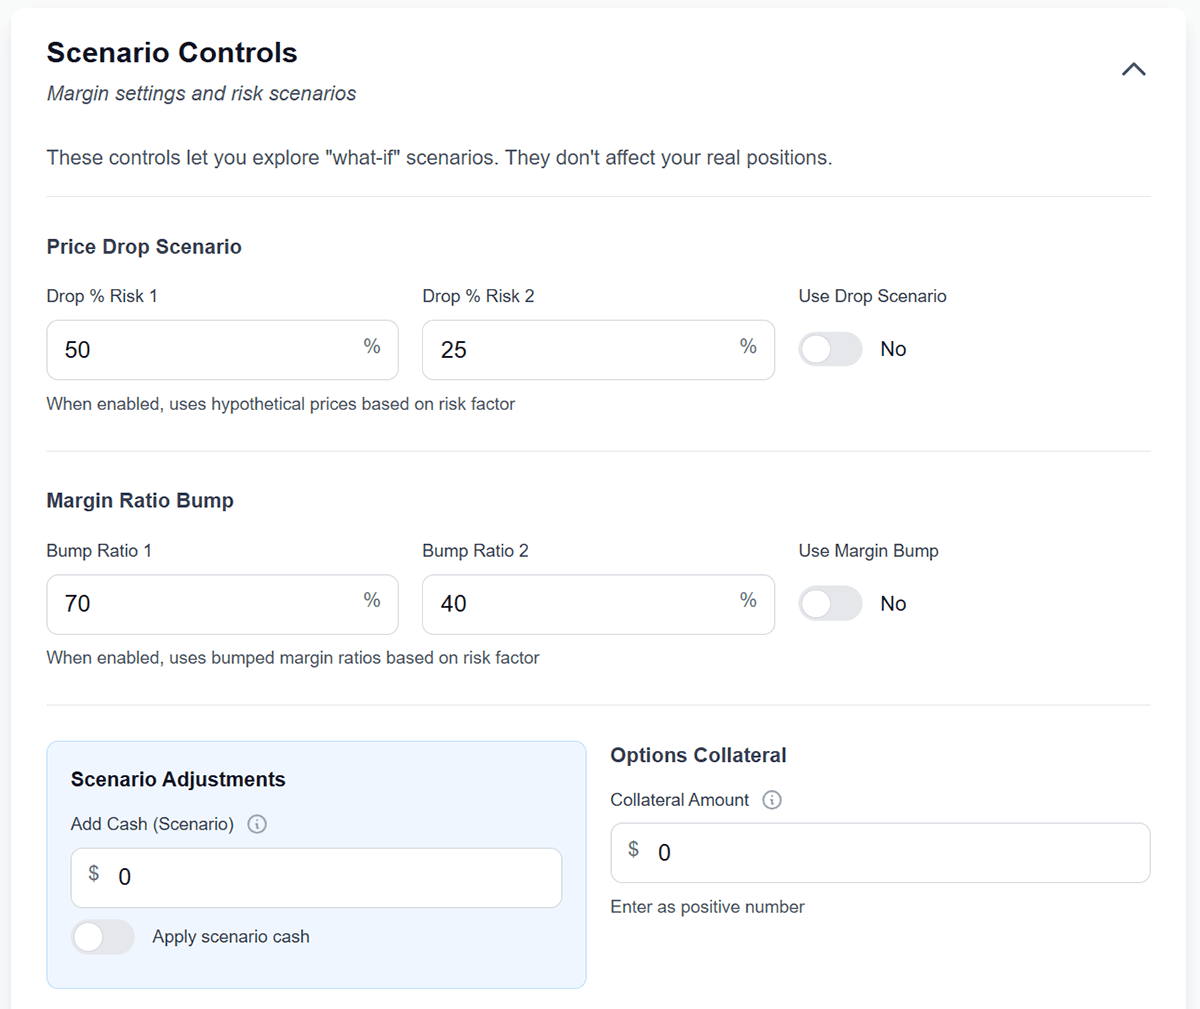Focus the Drop % Risk 1 input
This screenshot has width=1200, height=1009.
click(x=200, y=350)
